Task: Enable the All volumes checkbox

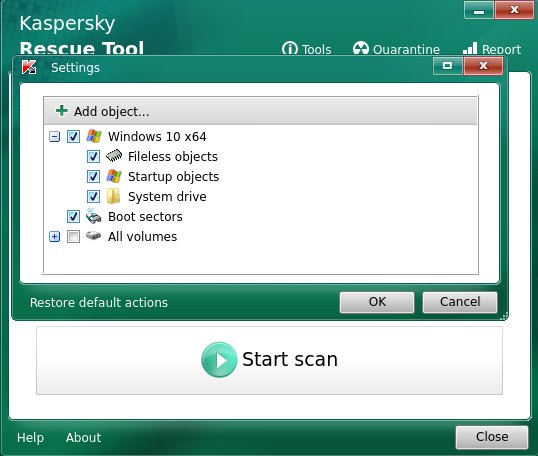Action: 73,236
